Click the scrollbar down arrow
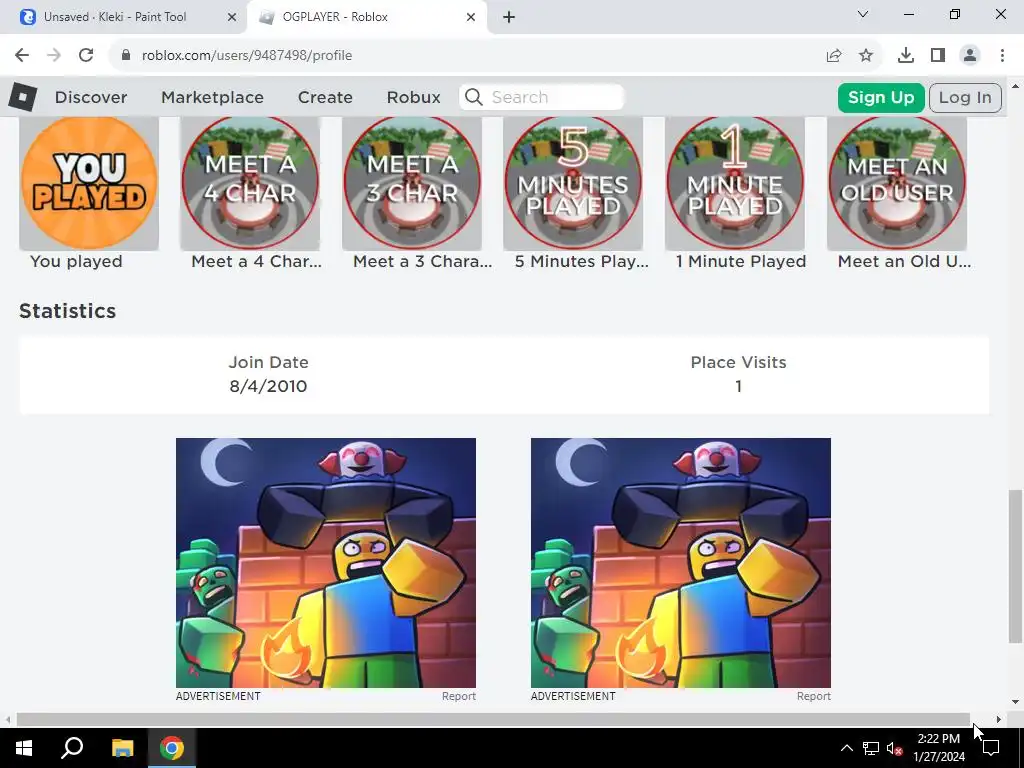 [1015, 703]
